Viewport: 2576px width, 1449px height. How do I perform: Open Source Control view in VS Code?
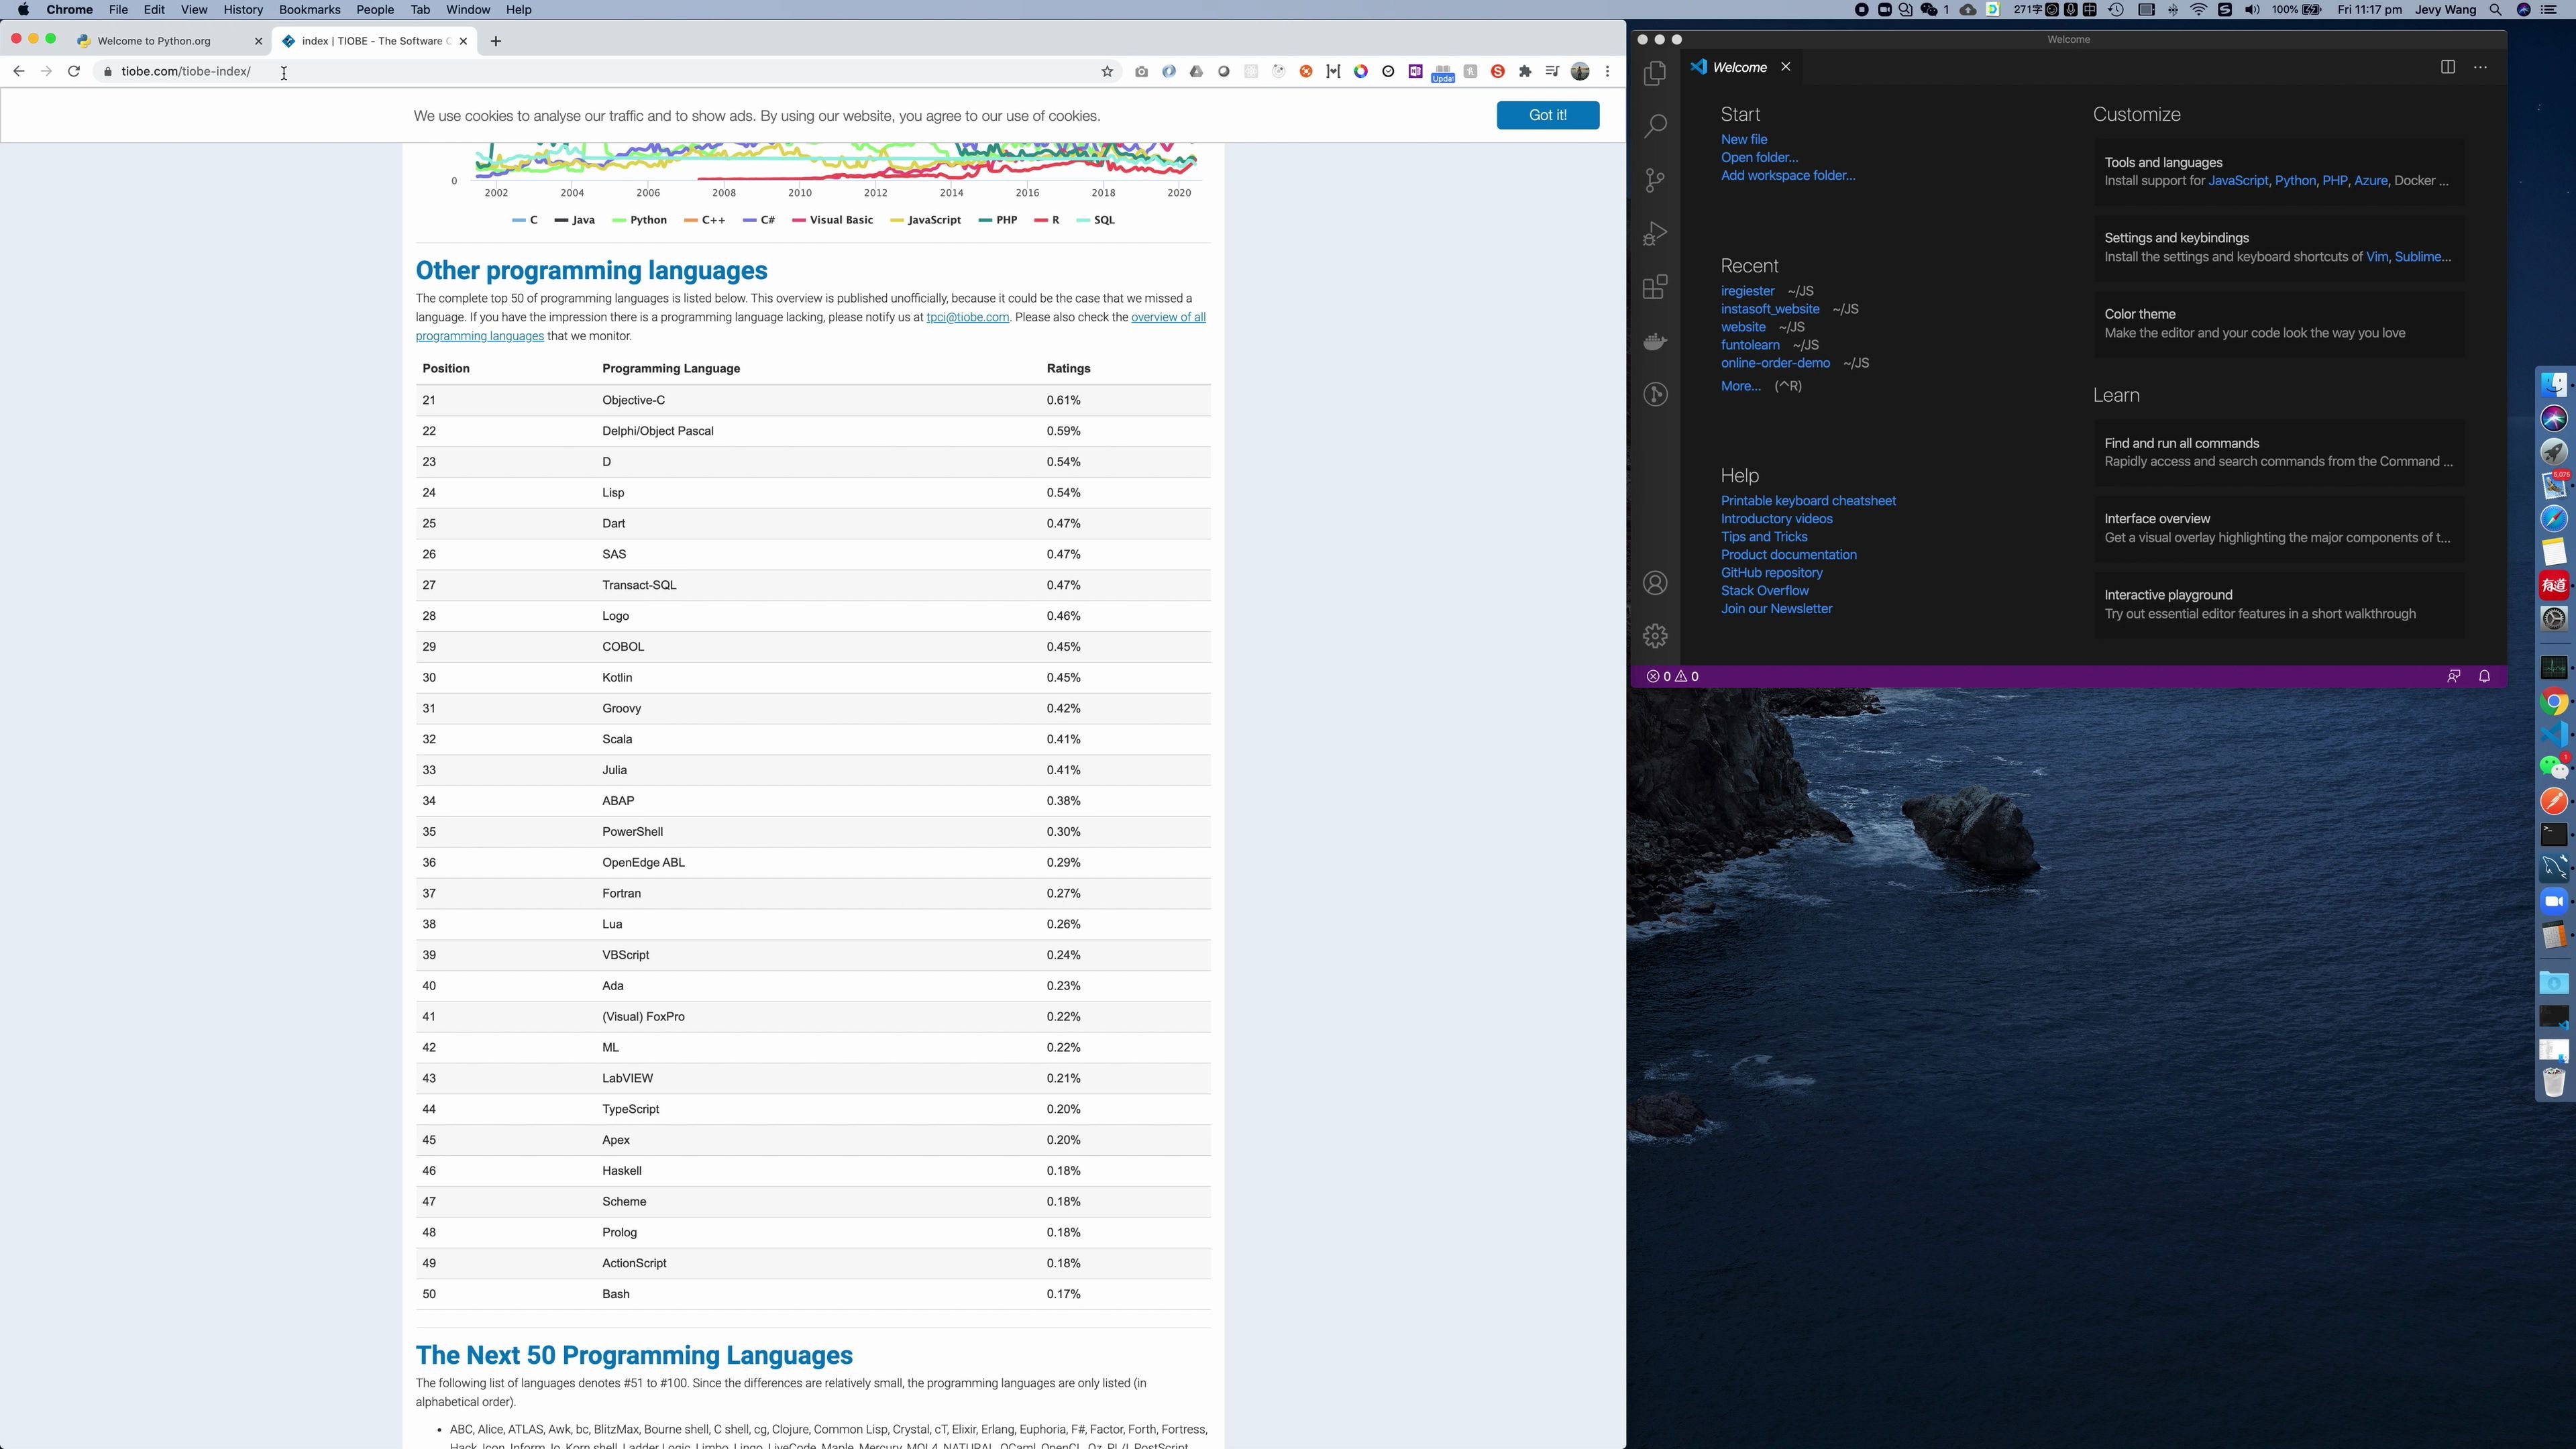(x=1655, y=180)
